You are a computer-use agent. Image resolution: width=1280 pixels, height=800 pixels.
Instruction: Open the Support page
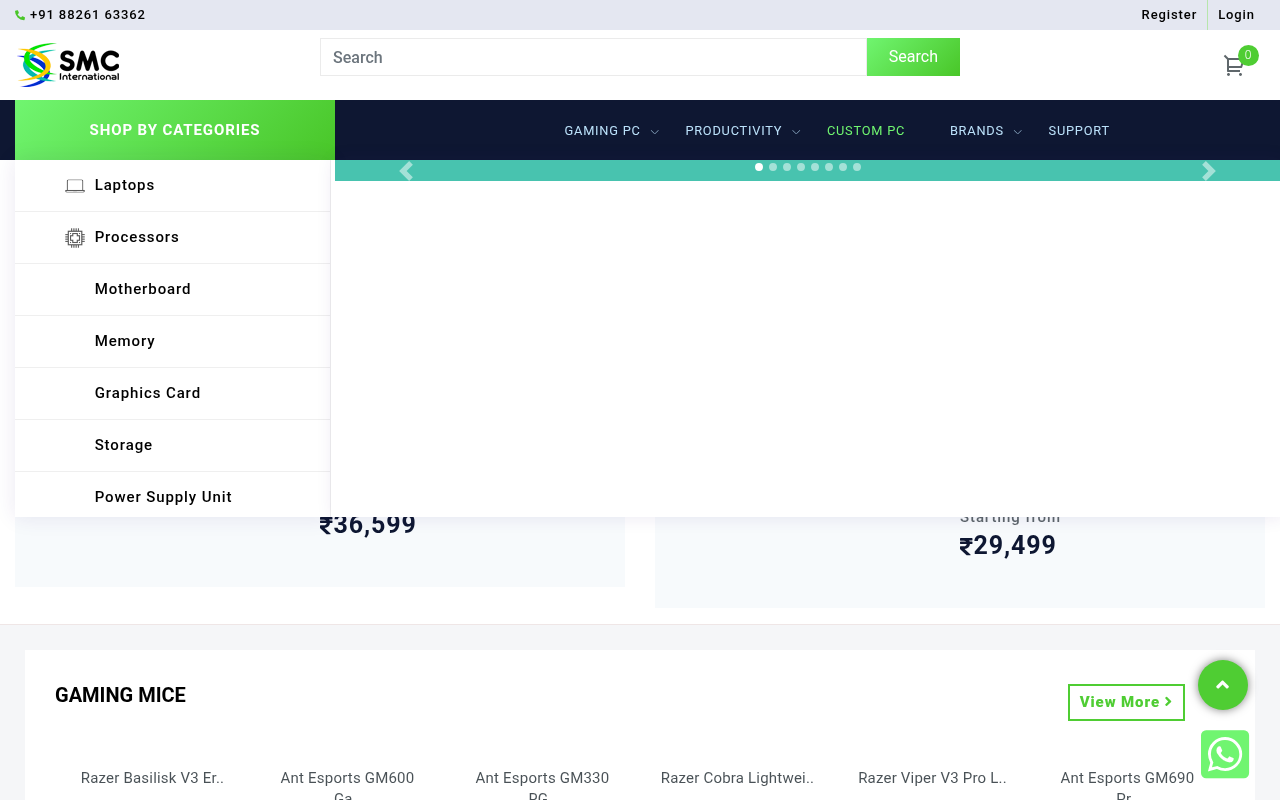(1079, 131)
